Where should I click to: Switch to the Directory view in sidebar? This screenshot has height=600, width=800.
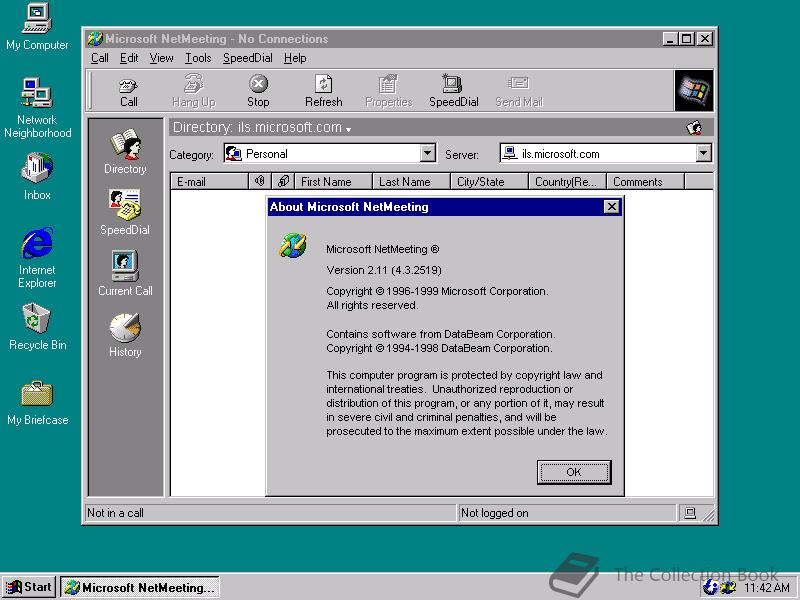tap(125, 152)
